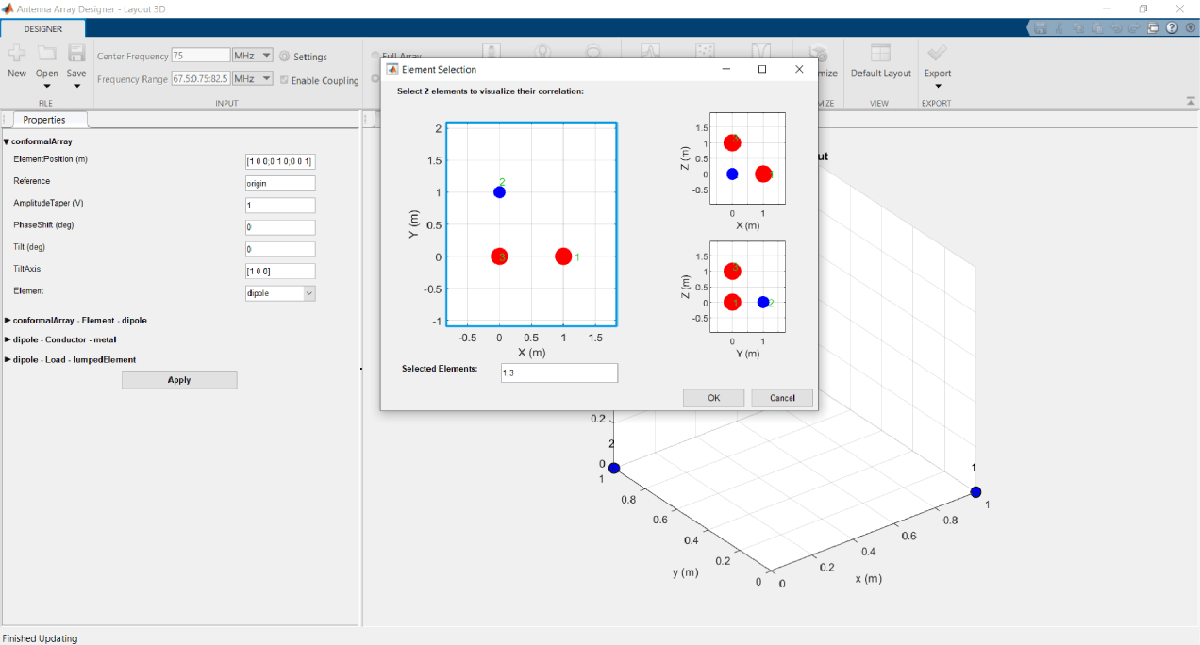
Task: Click the Optimize icon
Action: [818, 54]
